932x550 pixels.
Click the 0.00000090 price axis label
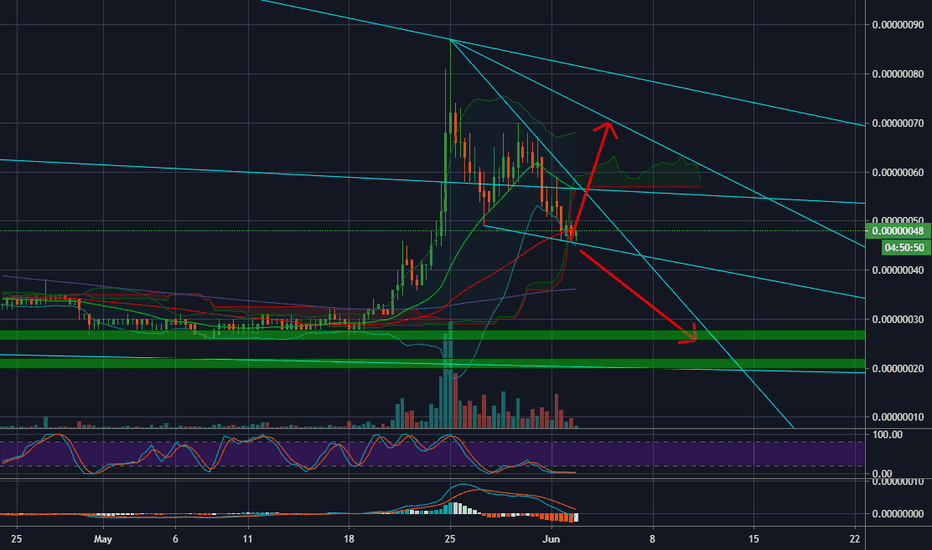click(898, 25)
